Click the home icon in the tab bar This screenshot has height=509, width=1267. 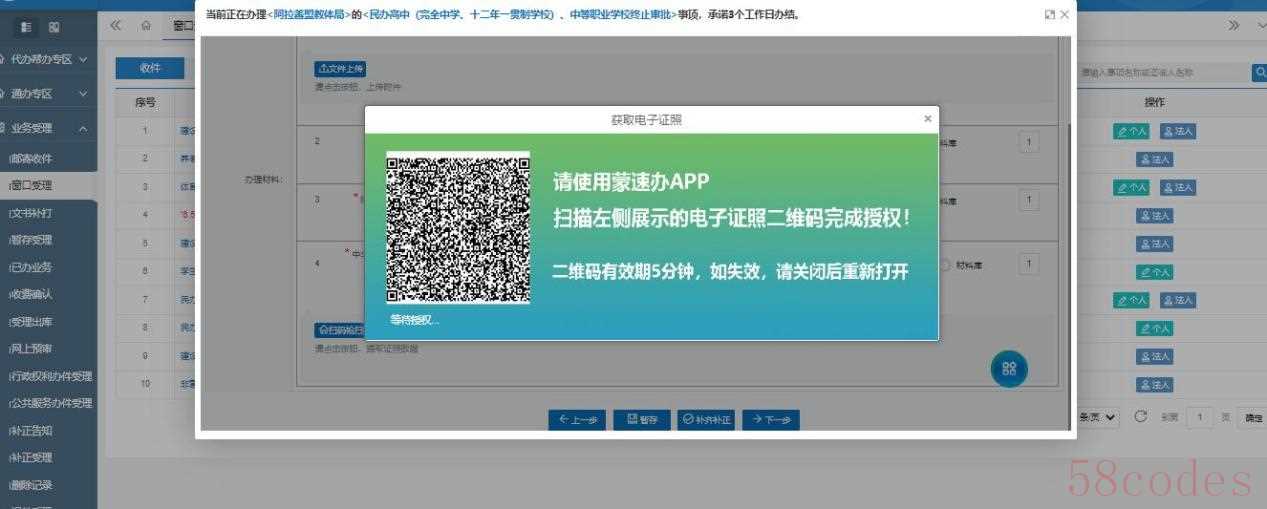point(146,25)
